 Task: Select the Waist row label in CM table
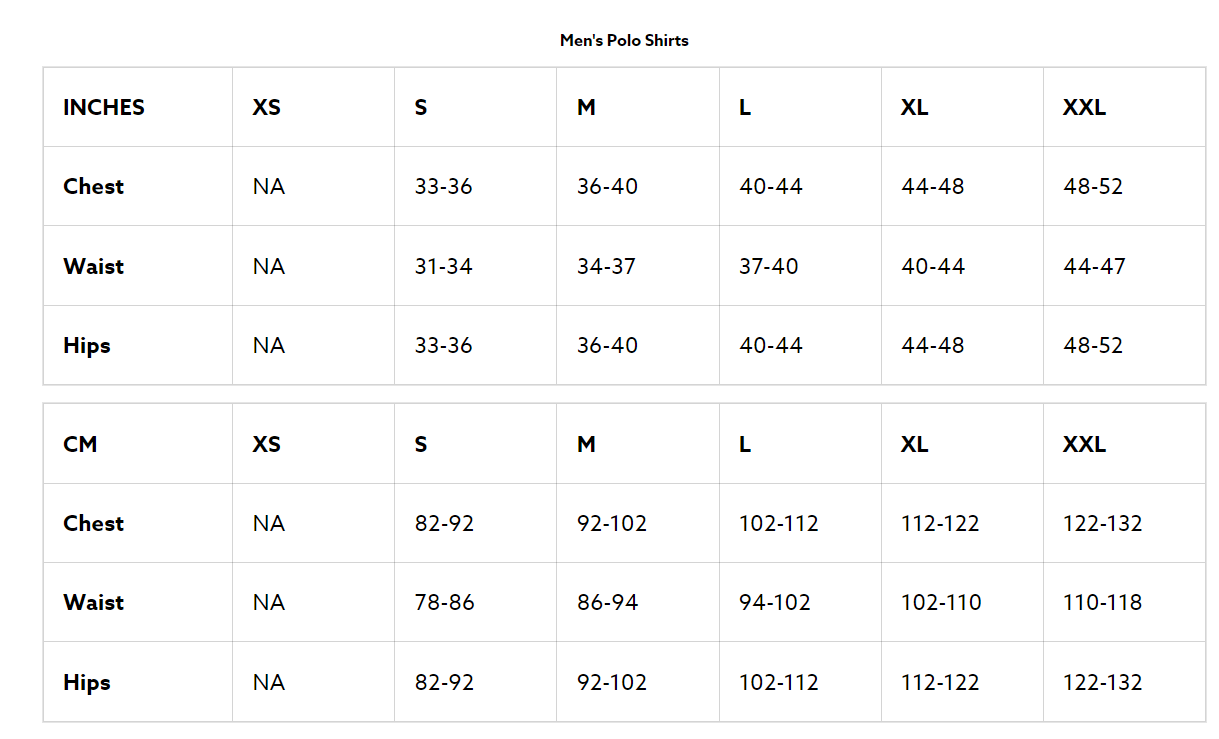(94, 602)
